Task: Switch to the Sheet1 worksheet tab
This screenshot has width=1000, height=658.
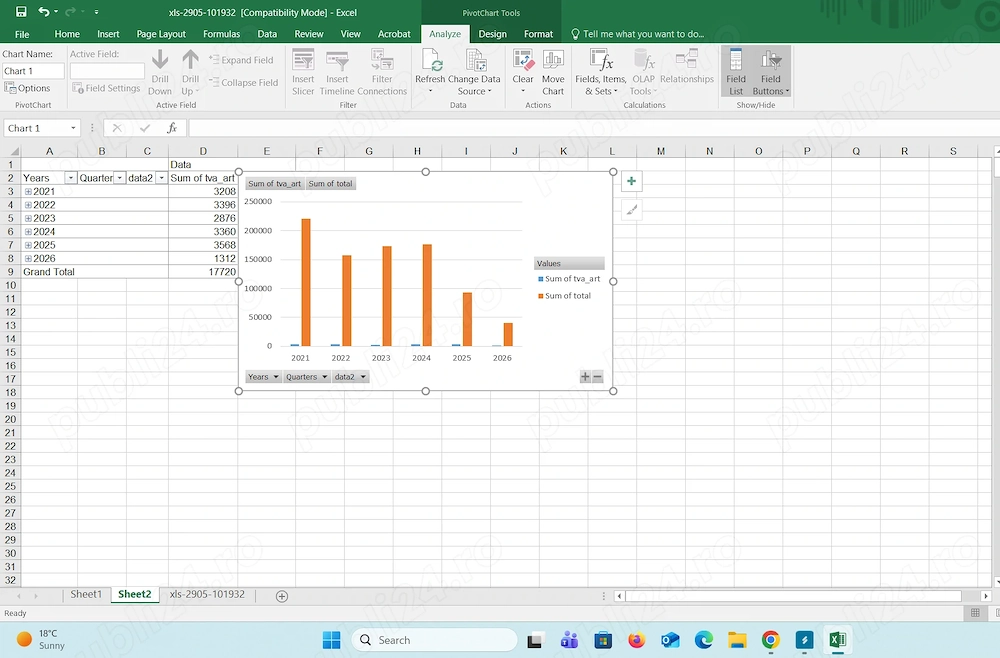Action: (x=86, y=594)
